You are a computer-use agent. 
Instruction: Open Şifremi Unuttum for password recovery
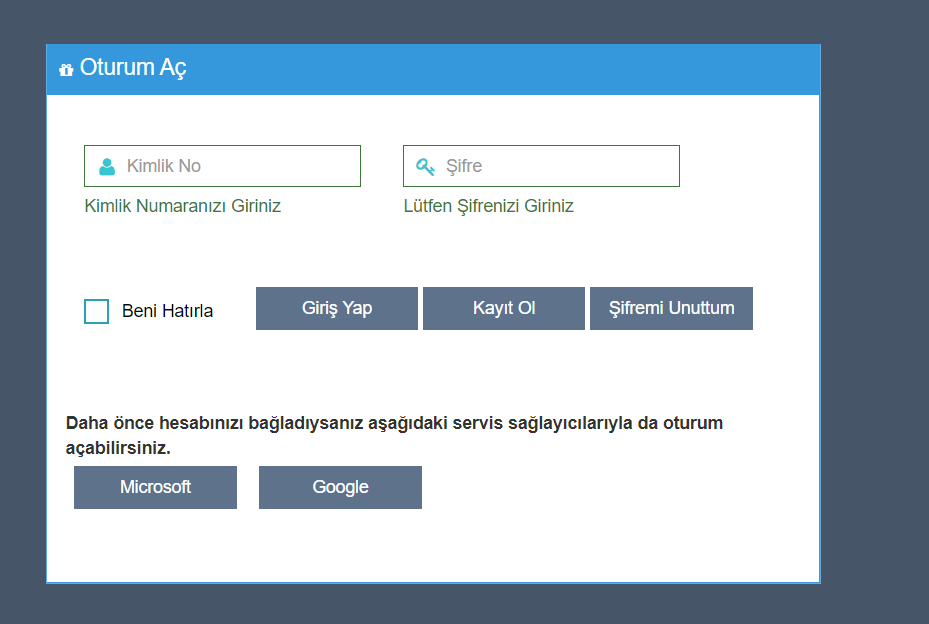[x=671, y=308]
